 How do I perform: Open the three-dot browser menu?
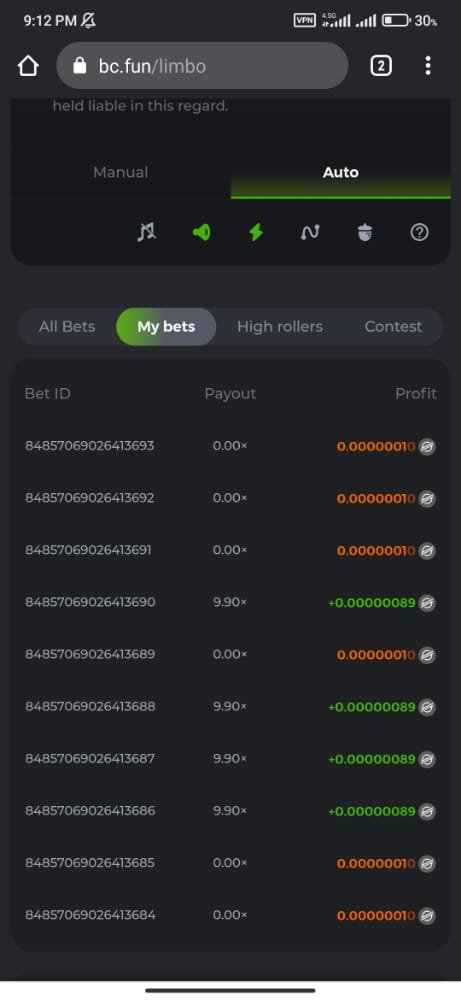428,66
